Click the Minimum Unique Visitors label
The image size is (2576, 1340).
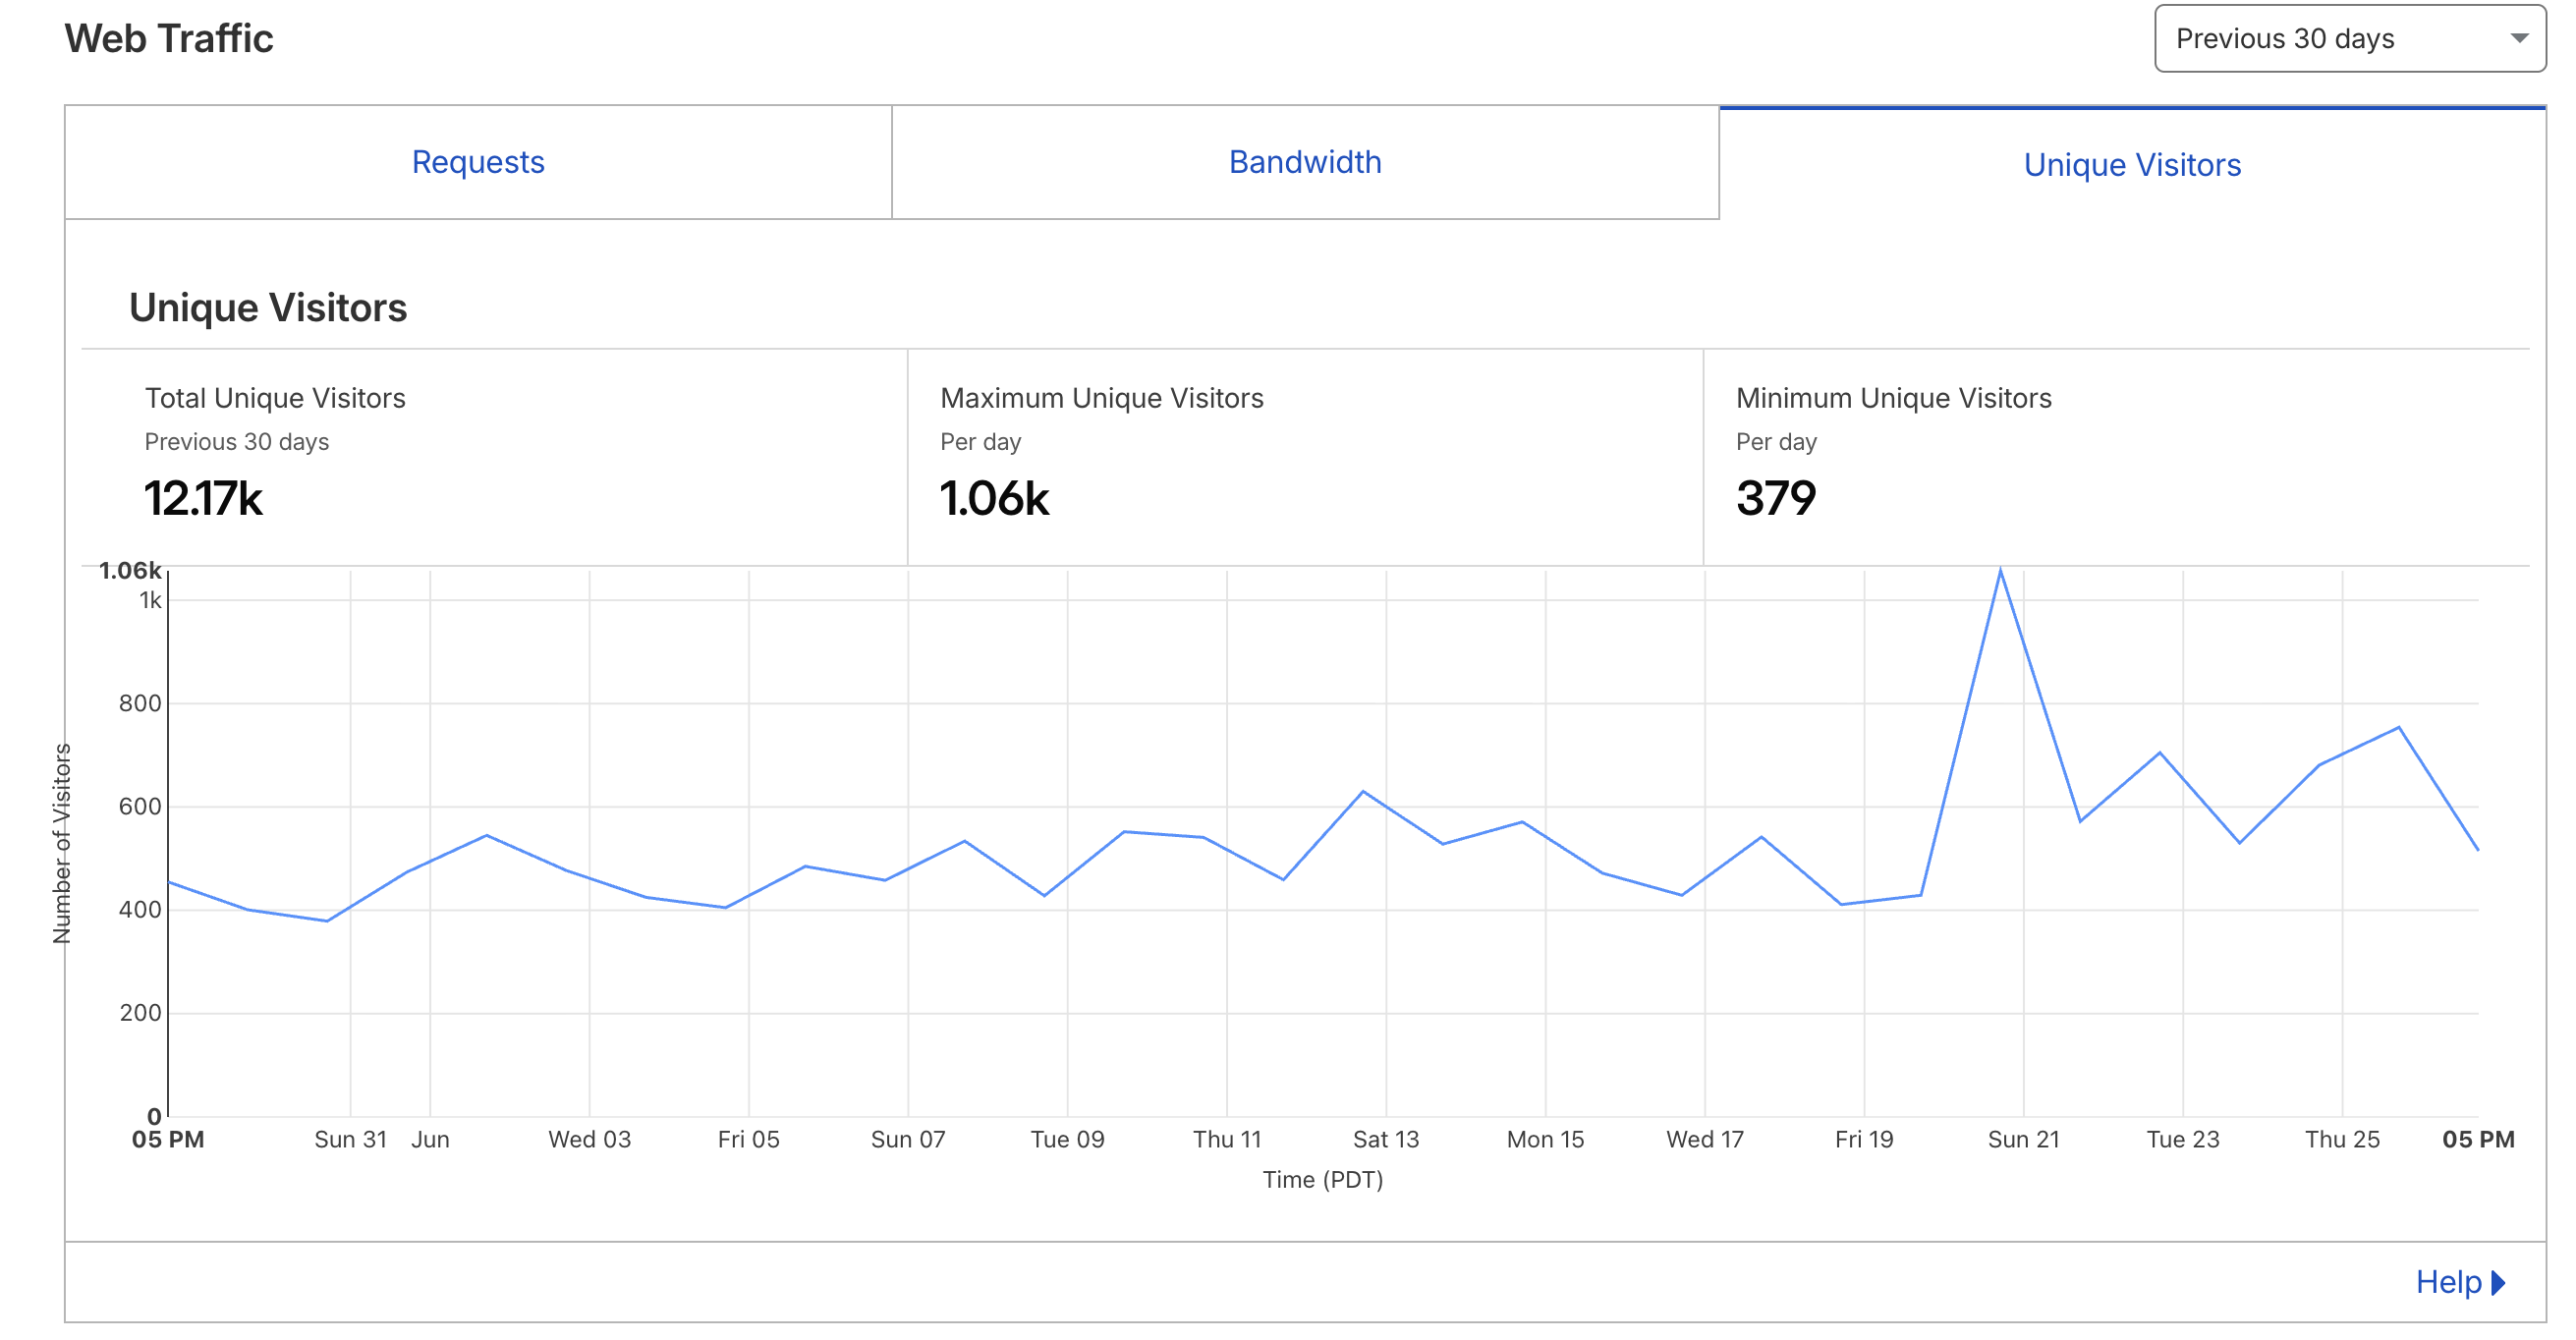click(x=1894, y=398)
